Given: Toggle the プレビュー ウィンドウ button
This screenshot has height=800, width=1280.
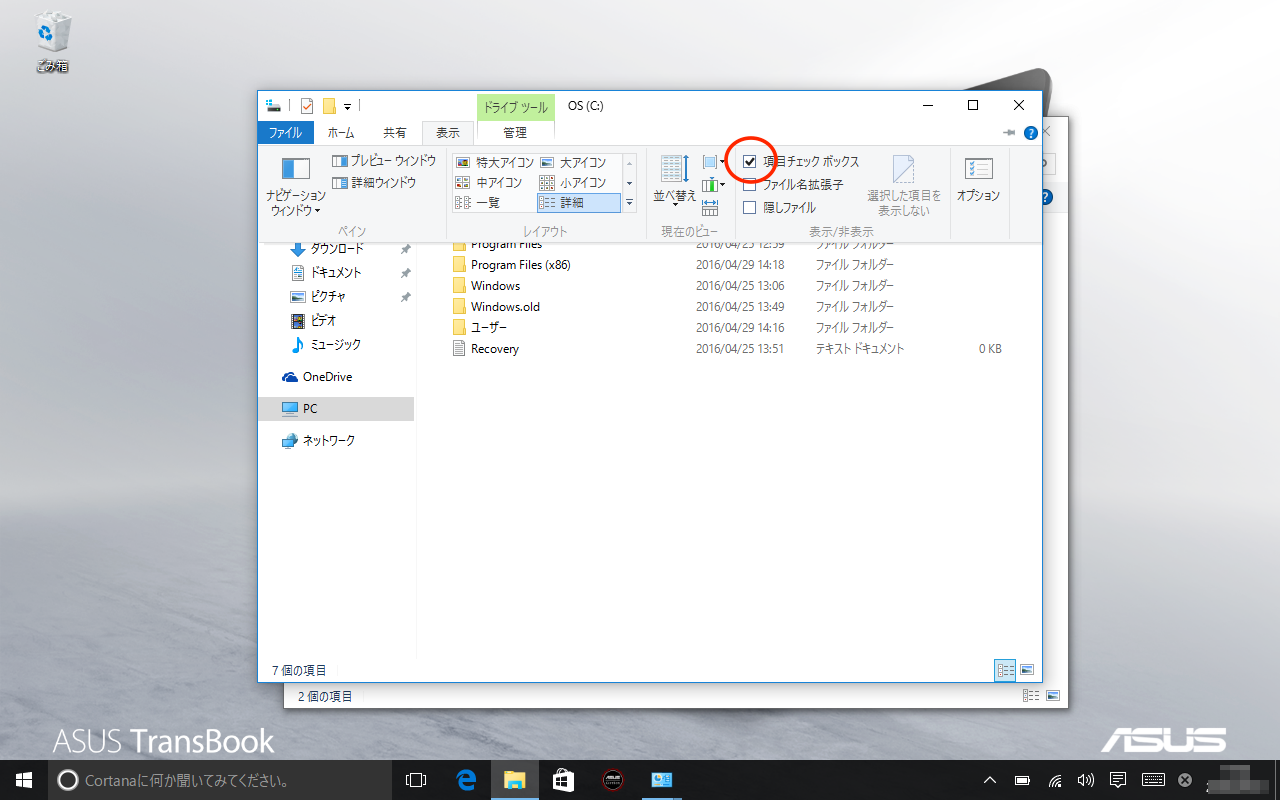Looking at the screenshot, I should (384, 161).
